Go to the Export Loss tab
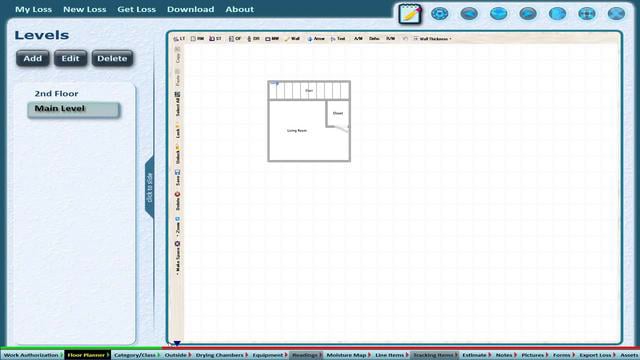640x360 pixels. pos(597,355)
